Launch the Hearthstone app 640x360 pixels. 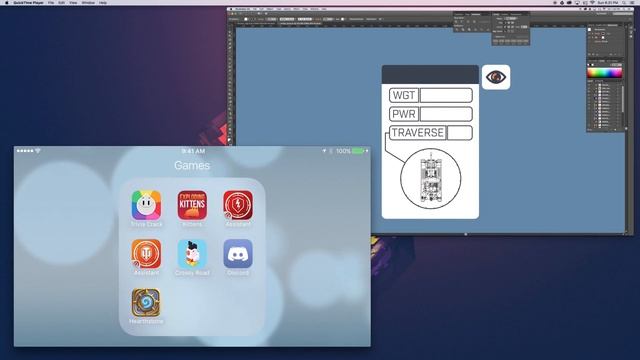point(146,303)
